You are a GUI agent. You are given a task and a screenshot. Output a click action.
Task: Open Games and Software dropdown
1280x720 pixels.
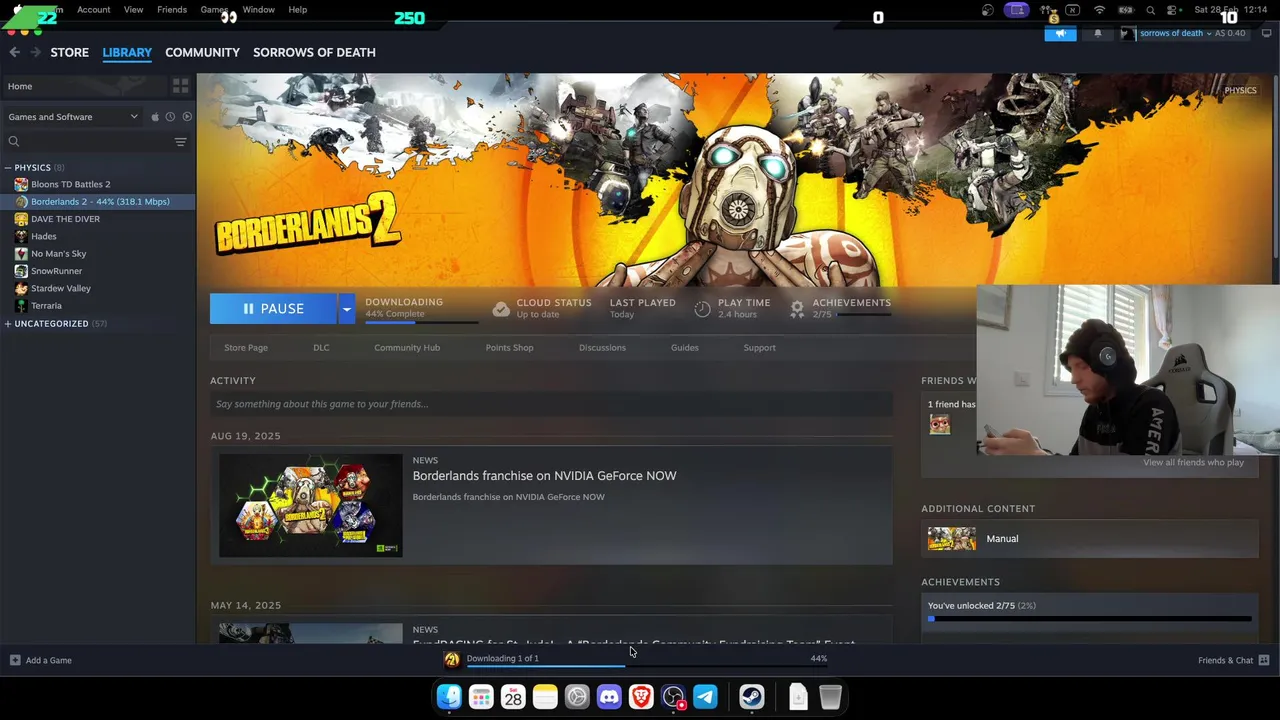click(x=72, y=117)
